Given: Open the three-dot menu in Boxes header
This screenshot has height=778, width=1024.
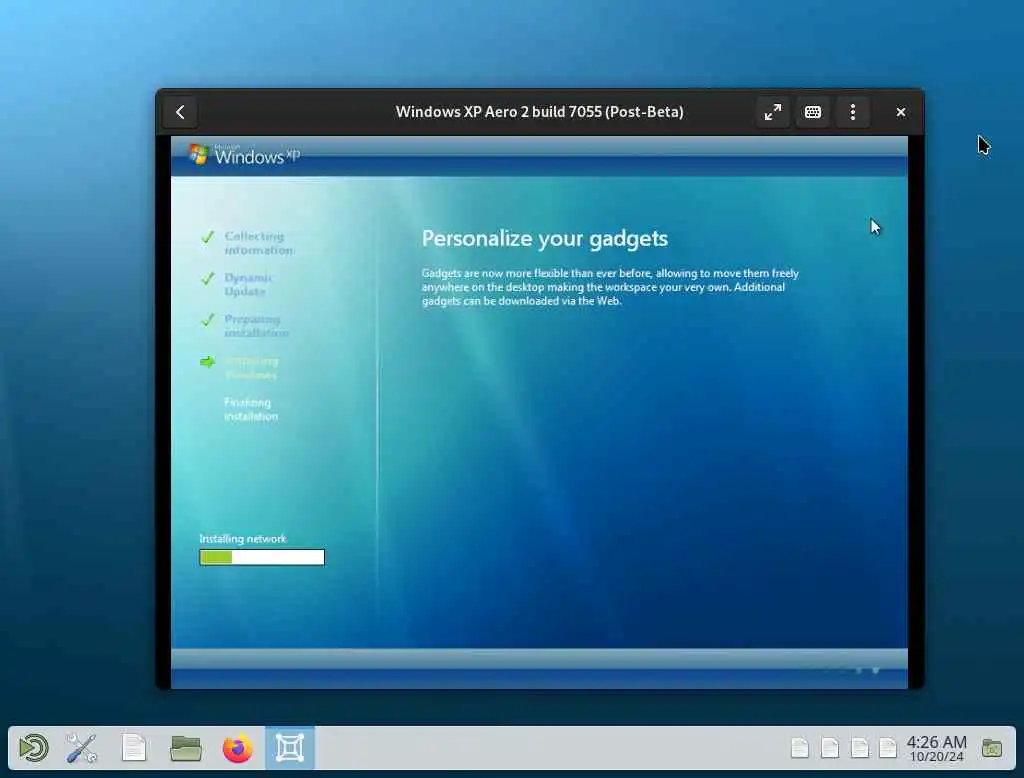Looking at the screenshot, I should click(x=852, y=112).
